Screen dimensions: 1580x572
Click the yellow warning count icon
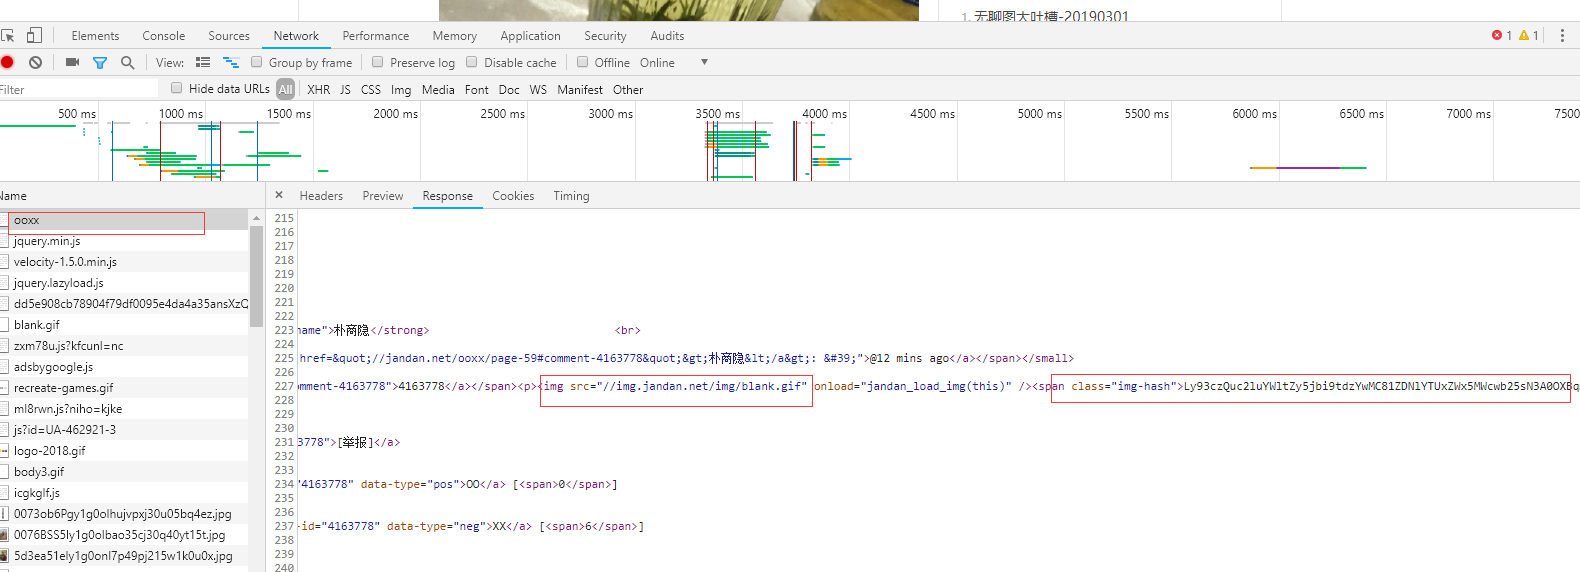1524,35
